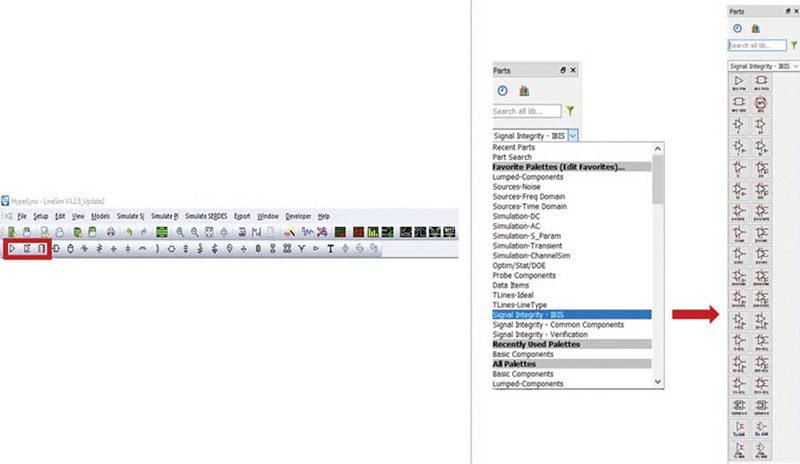Viewport: 800px width, 464px height.
Task: Open palette dropdown in right Parts panel
Action: click(x=795, y=66)
